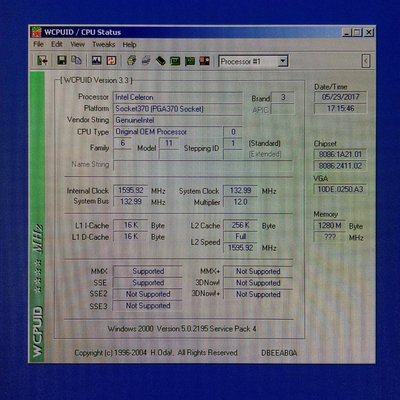
Task: Open the File menu
Action: click(38, 44)
